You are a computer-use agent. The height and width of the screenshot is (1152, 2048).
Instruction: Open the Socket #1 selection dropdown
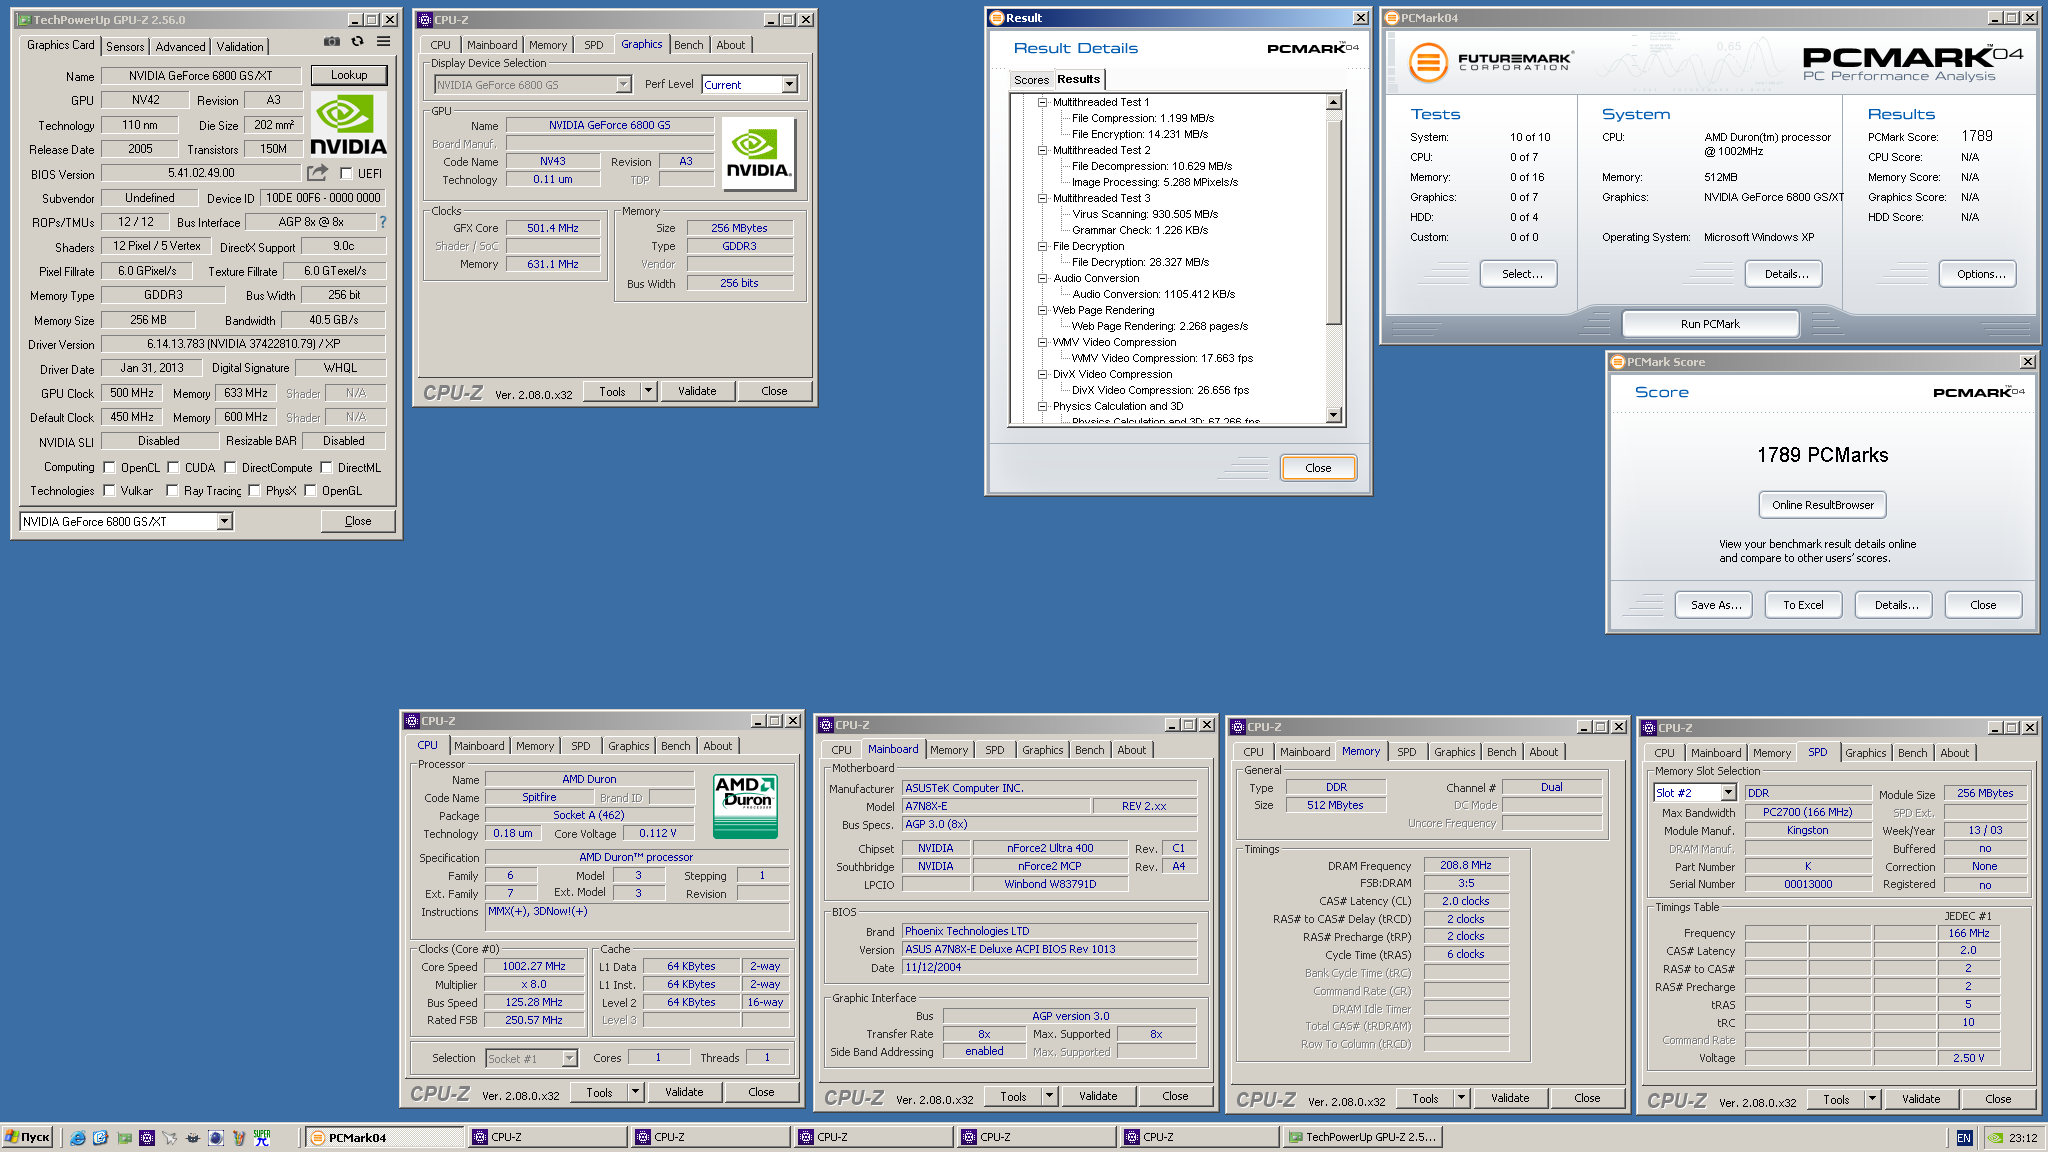point(569,1058)
